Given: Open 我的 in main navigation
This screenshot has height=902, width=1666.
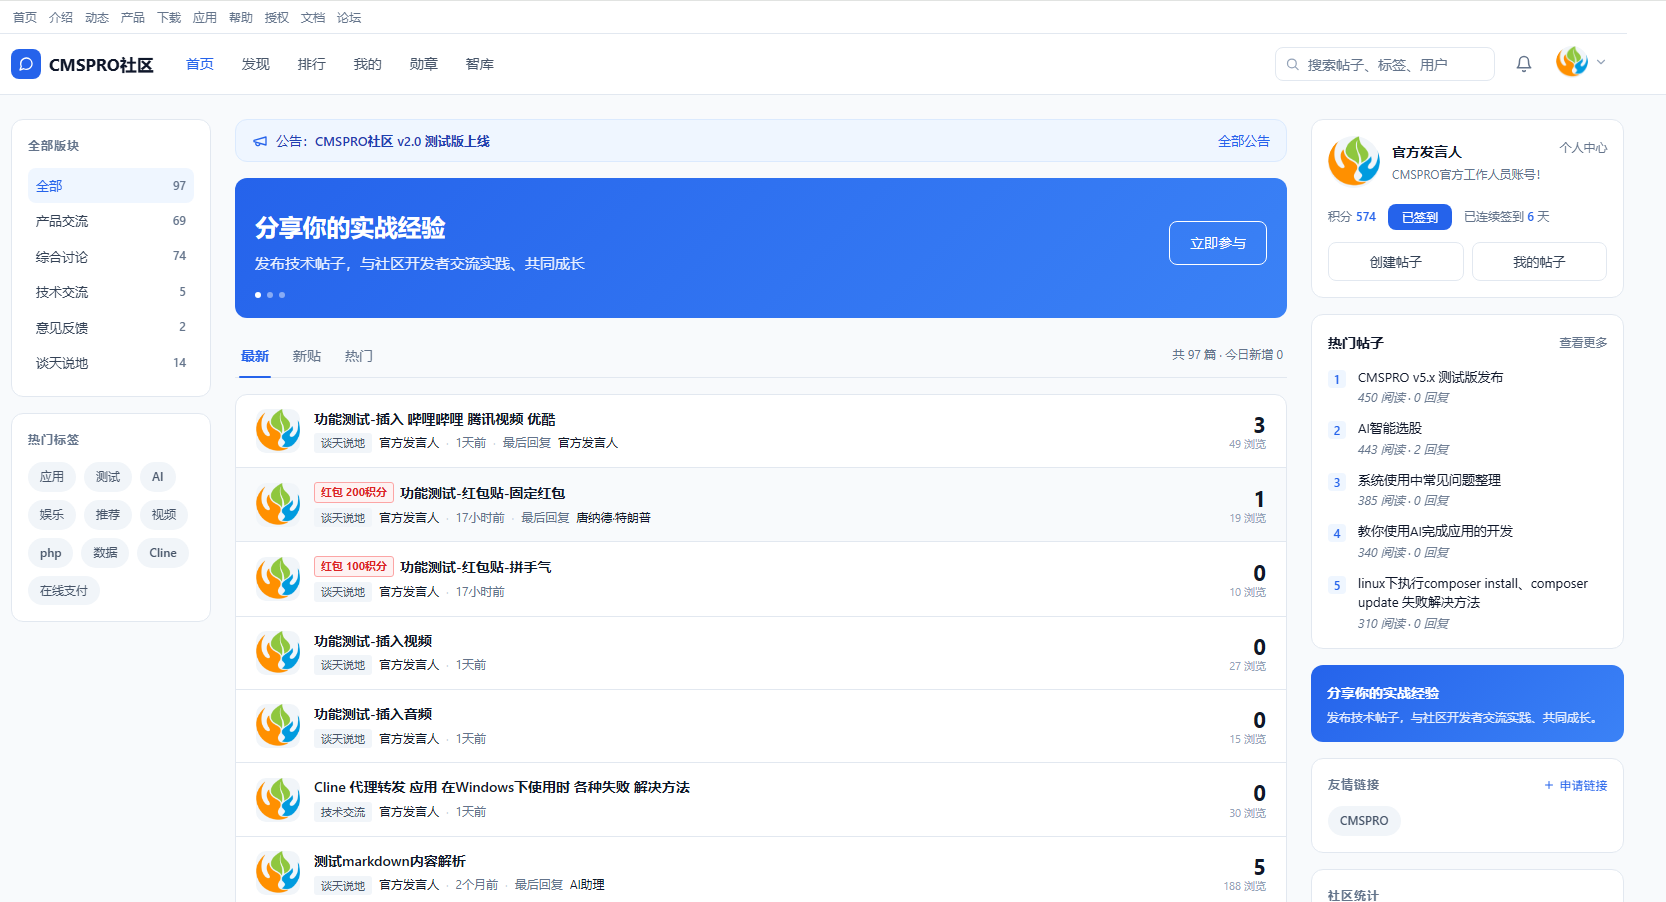Looking at the screenshot, I should click(x=368, y=64).
